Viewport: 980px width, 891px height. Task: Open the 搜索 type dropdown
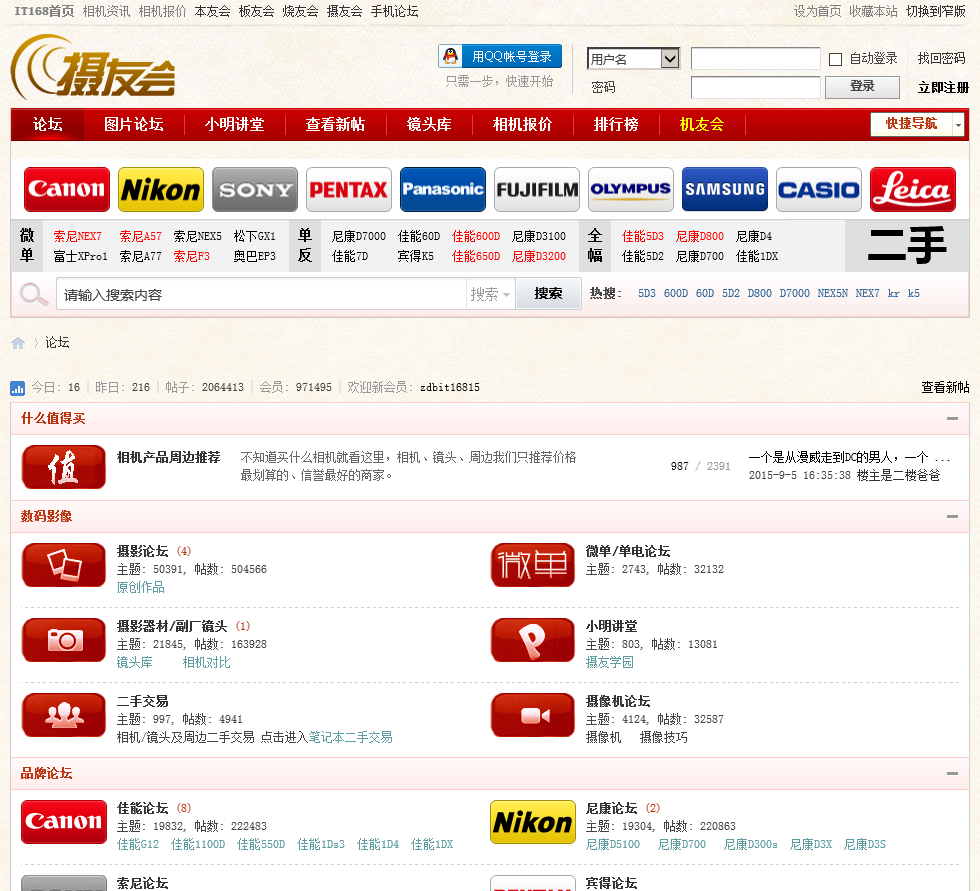[490, 294]
